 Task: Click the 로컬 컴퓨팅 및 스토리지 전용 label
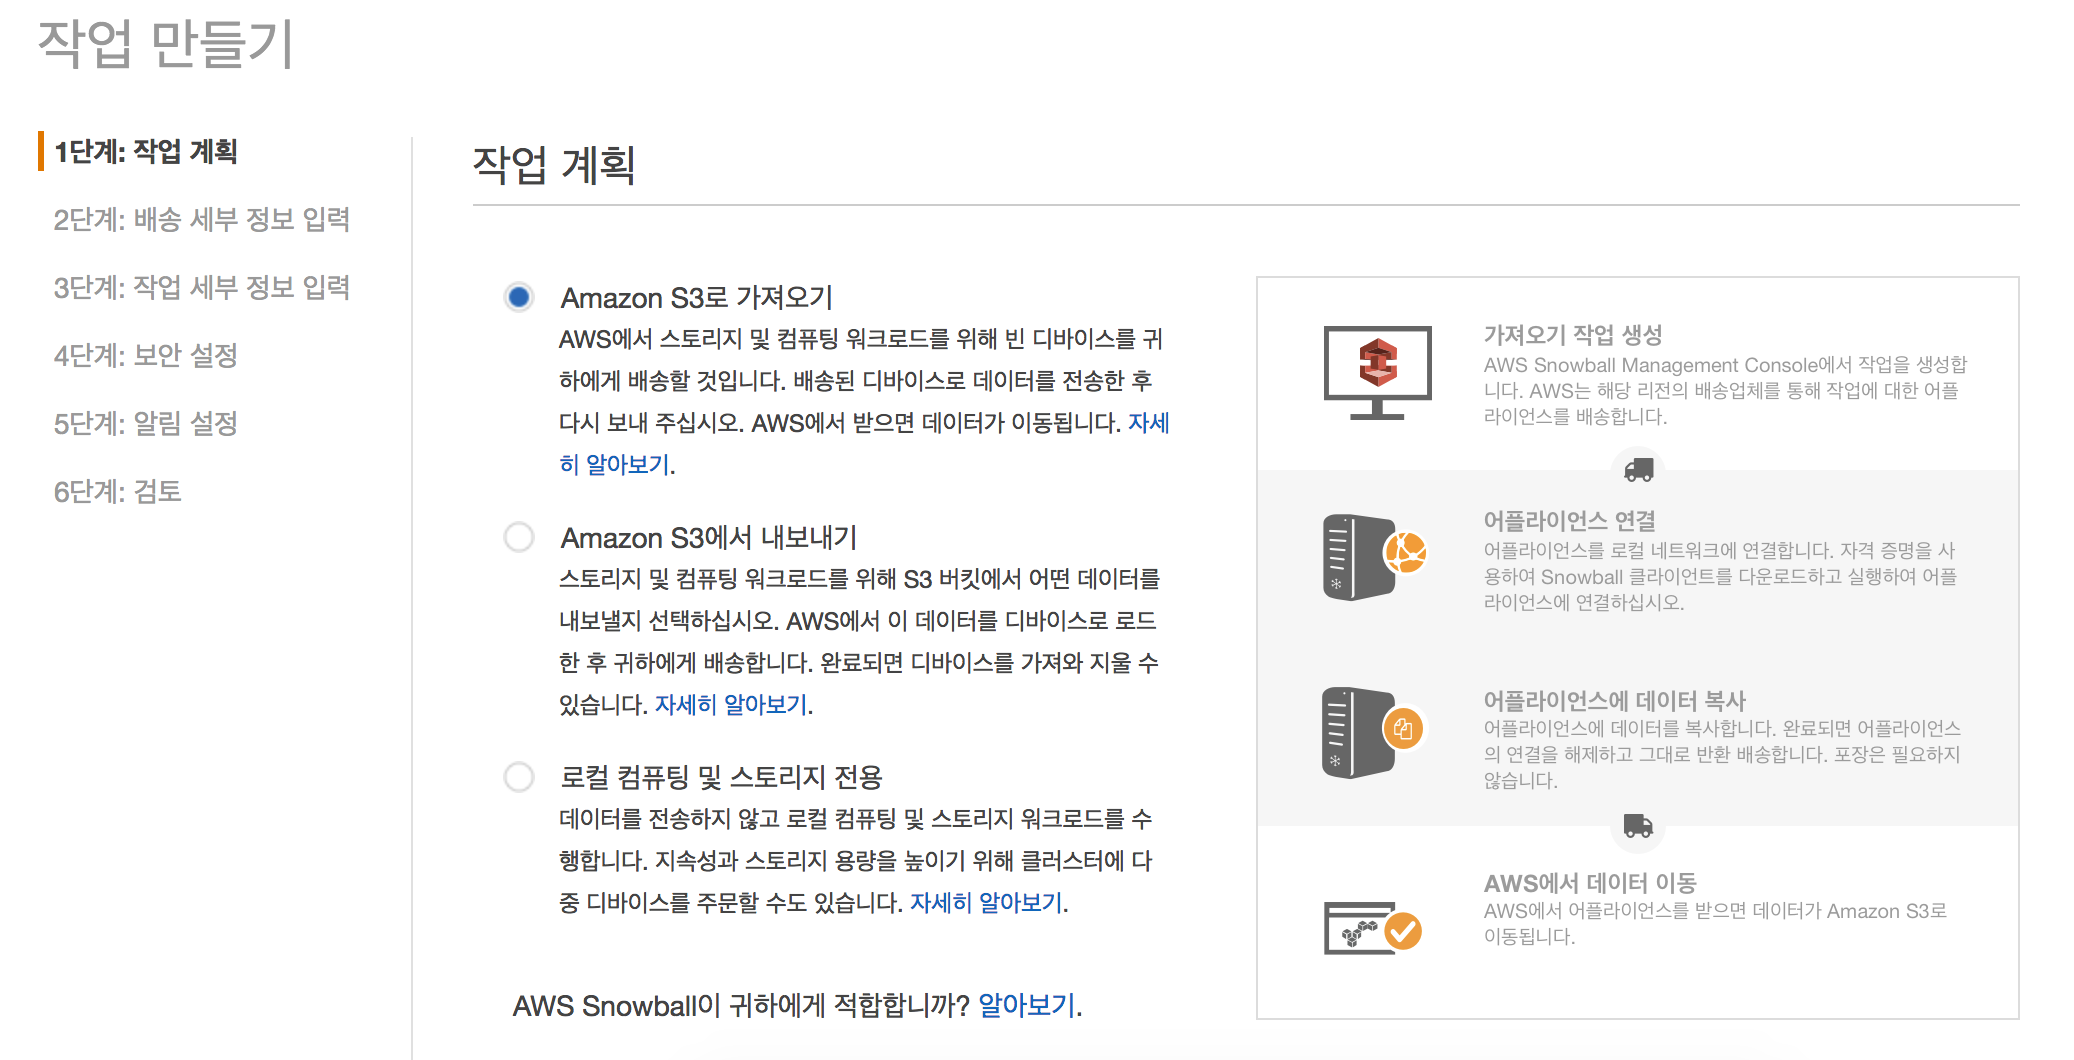coord(721,777)
